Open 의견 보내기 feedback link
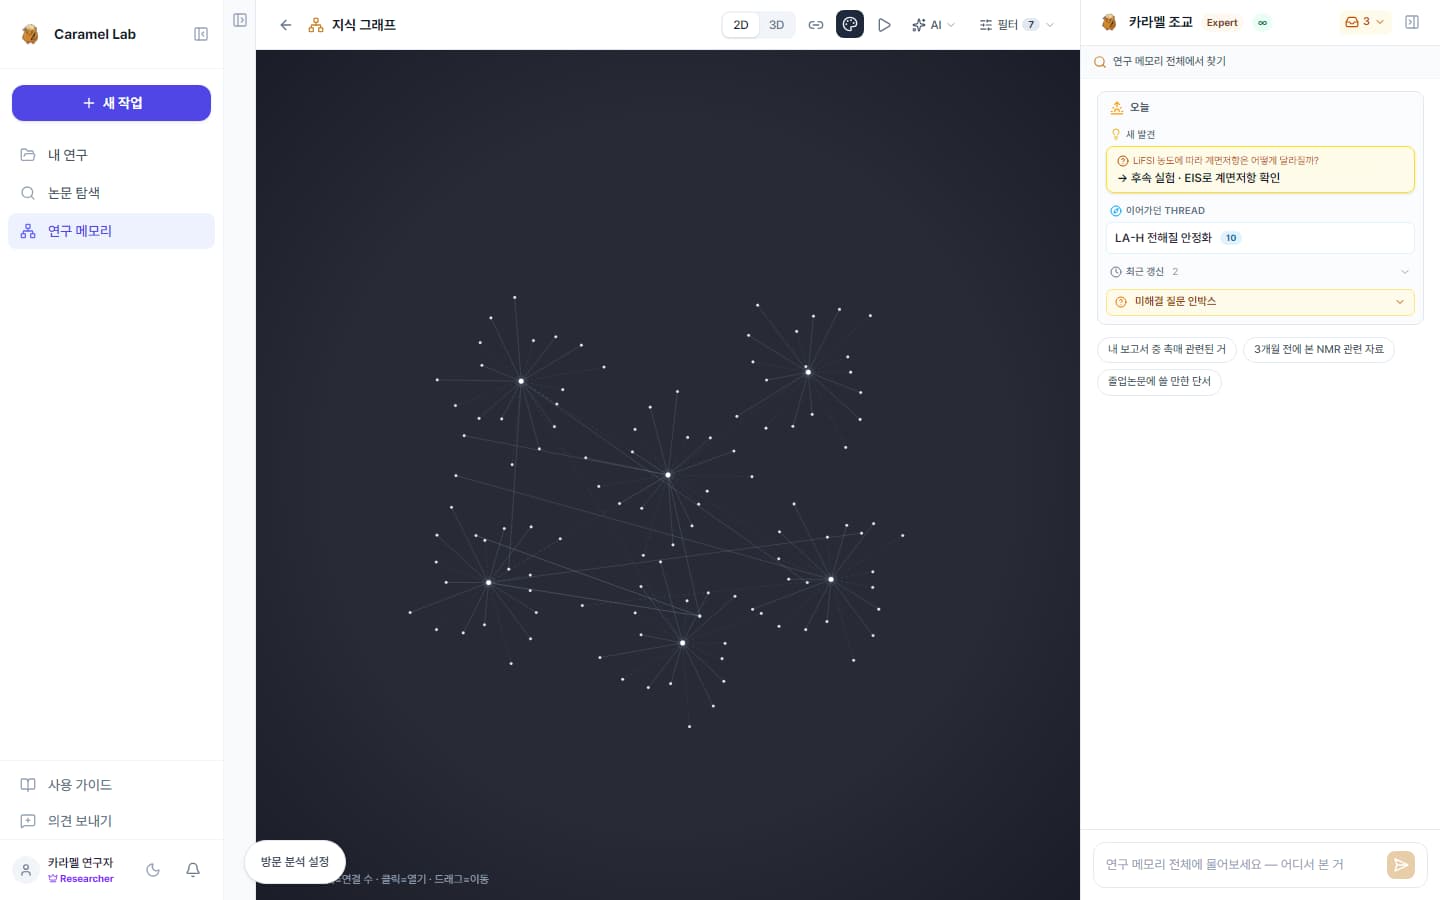 pos(111,821)
